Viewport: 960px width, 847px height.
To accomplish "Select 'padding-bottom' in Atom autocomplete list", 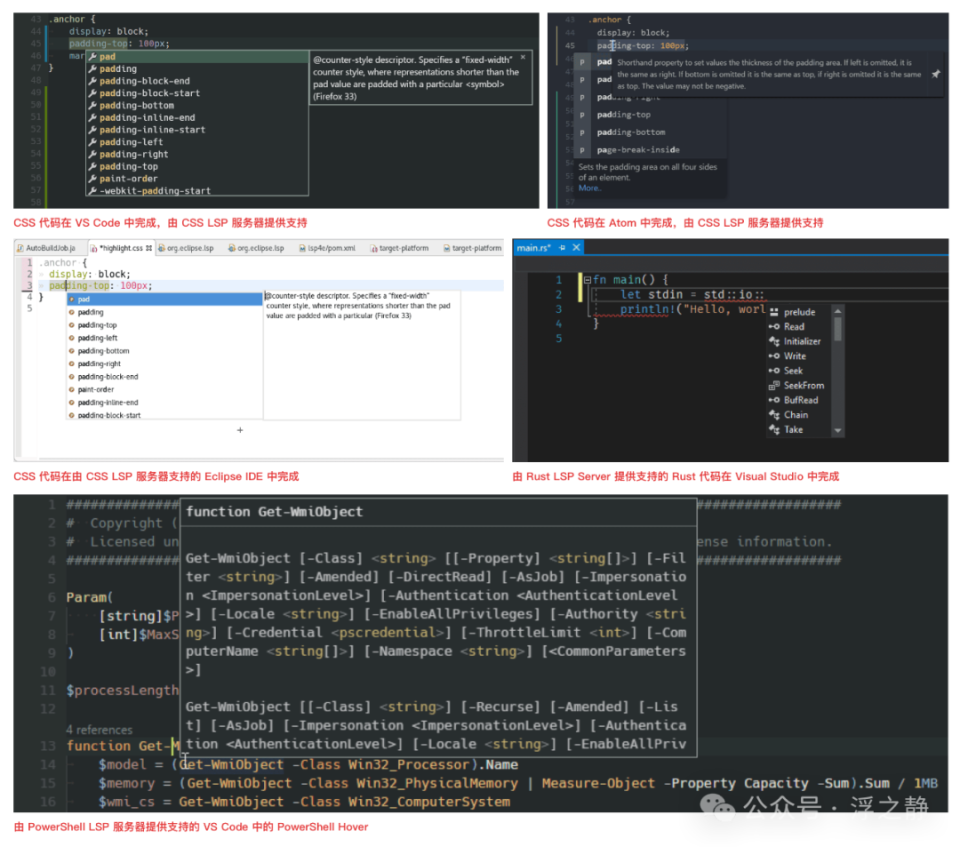I will pyautogui.click(x=651, y=132).
